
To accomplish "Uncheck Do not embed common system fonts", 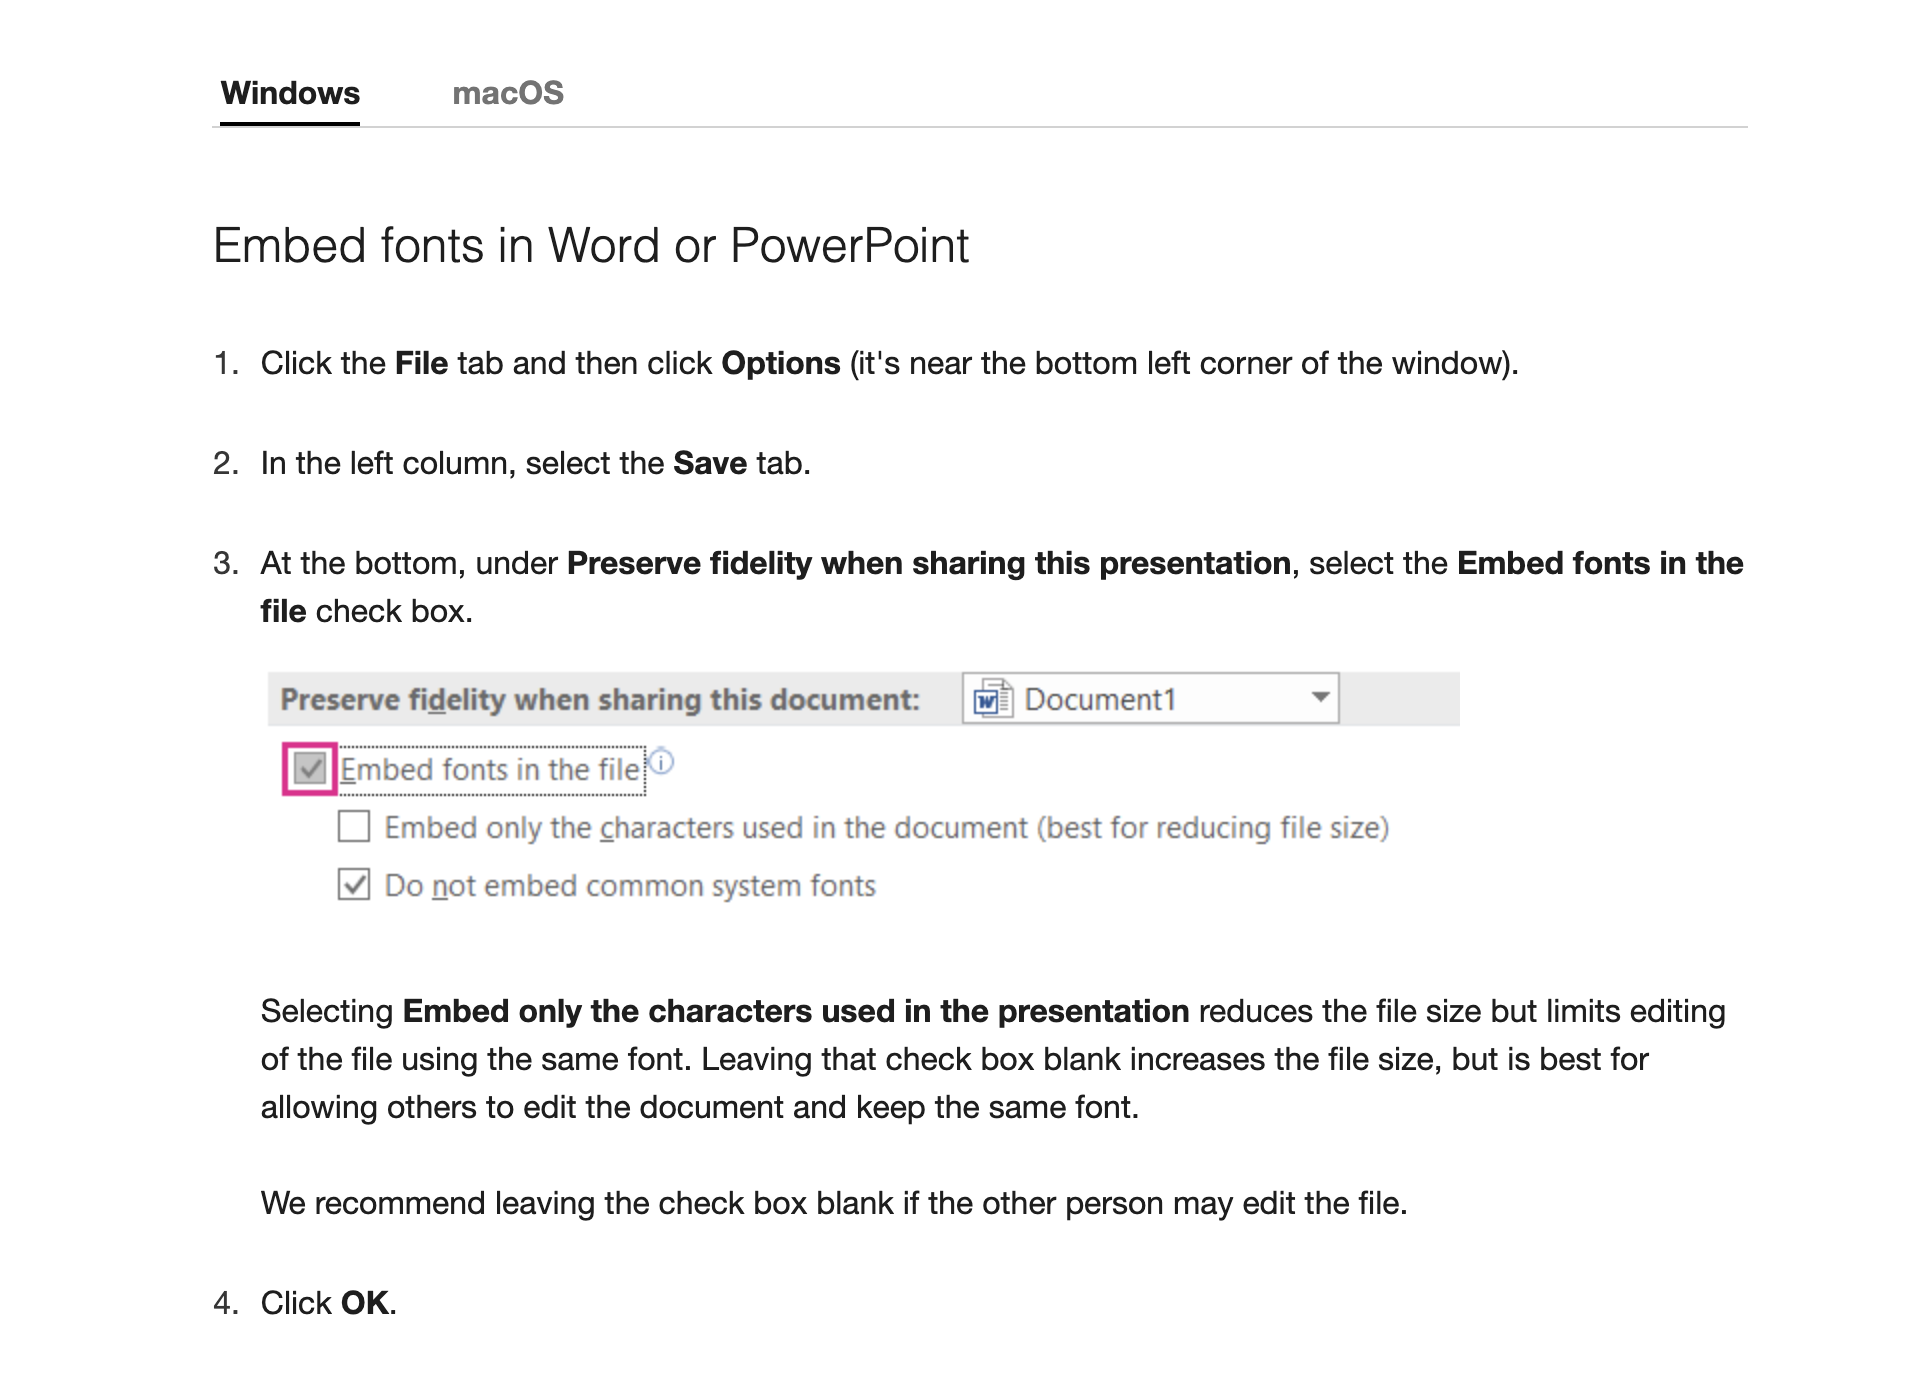I will tap(354, 885).
